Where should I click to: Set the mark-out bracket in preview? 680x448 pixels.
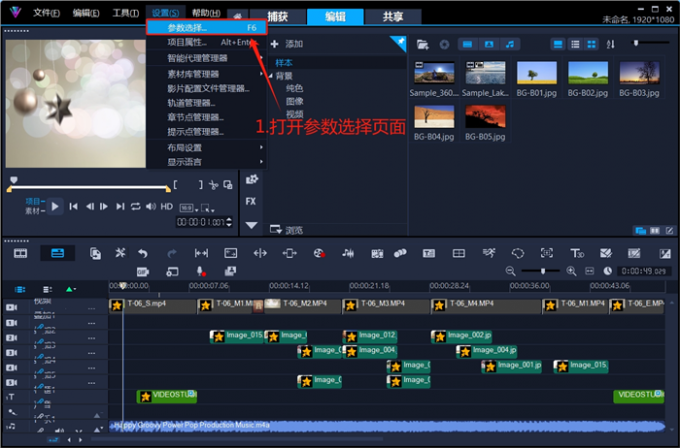click(200, 185)
